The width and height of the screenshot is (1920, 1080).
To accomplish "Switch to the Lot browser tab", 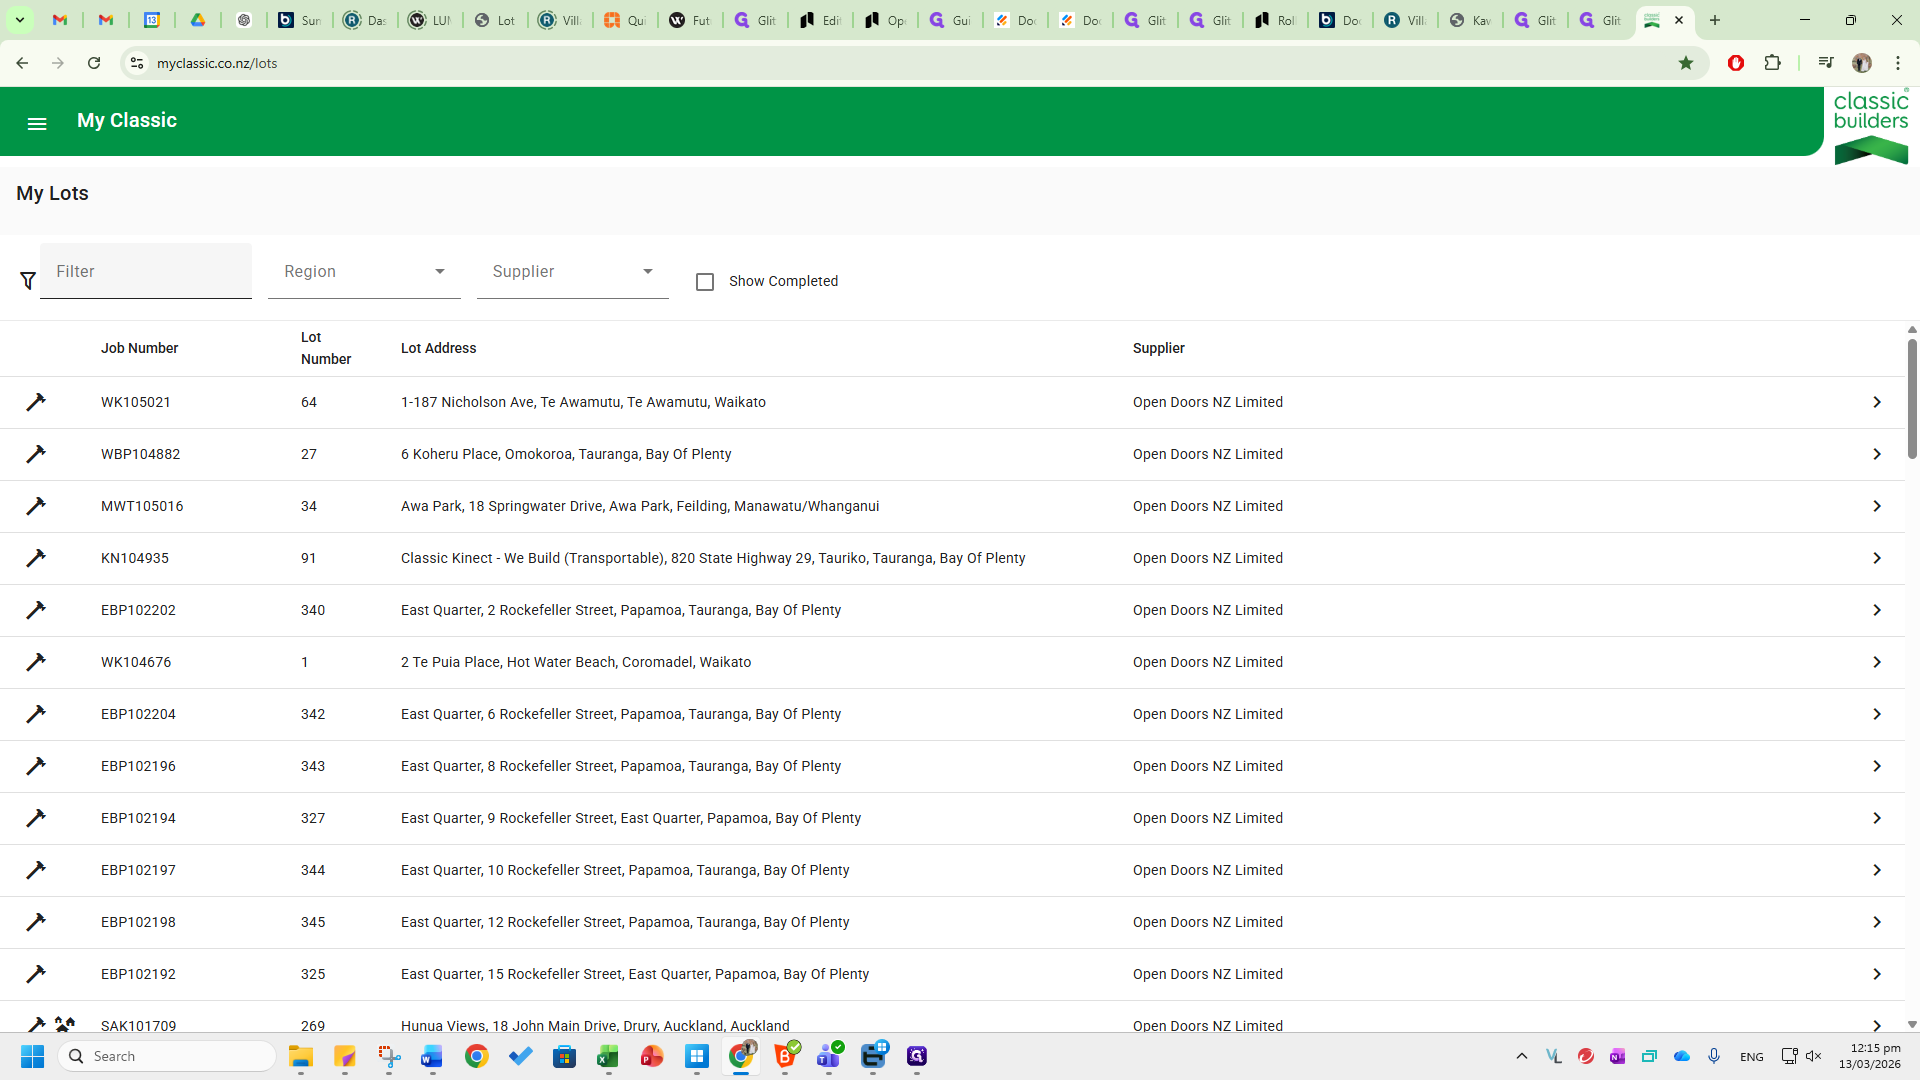I will 495,20.
